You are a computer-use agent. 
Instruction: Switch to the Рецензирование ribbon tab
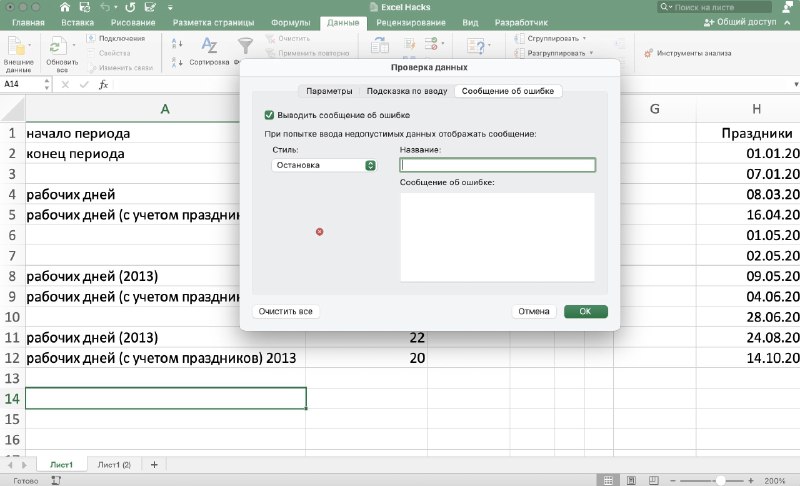click(411, 22)
